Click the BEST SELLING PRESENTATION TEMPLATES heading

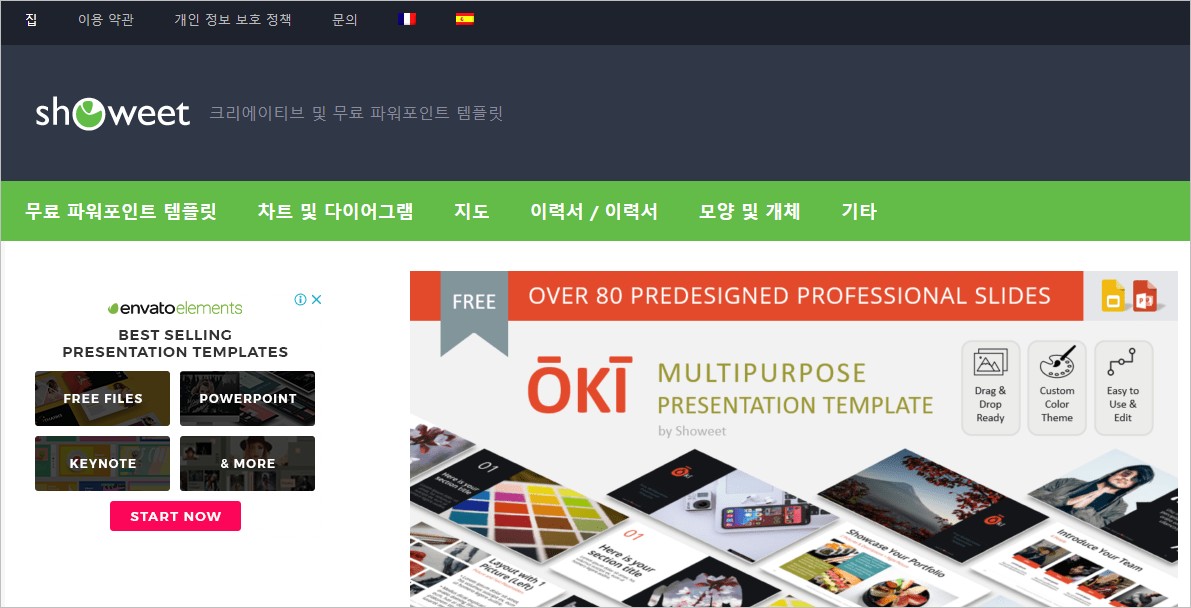175,344
